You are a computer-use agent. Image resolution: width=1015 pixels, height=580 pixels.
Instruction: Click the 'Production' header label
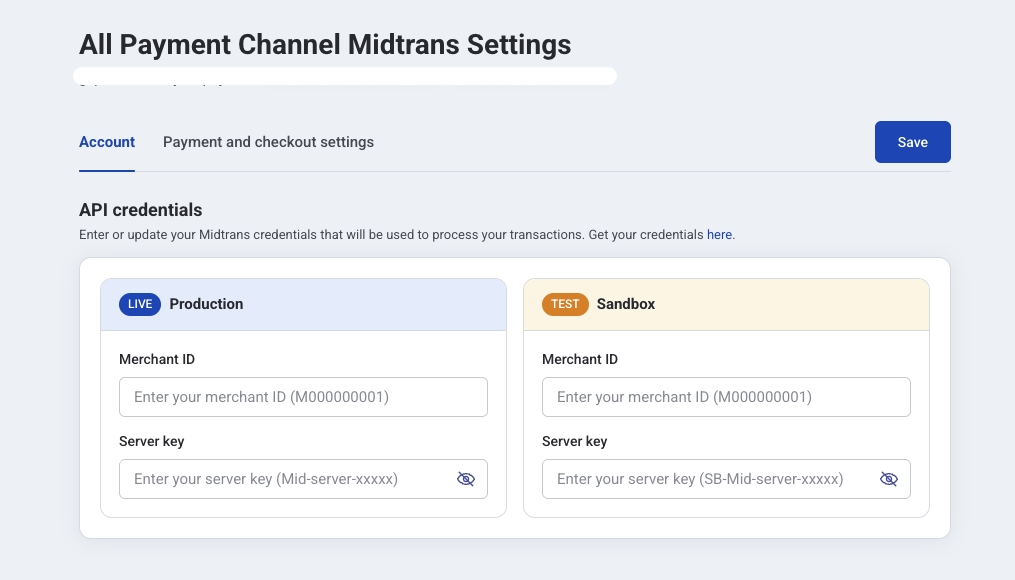pyautogui.click(x=206, y=304)
